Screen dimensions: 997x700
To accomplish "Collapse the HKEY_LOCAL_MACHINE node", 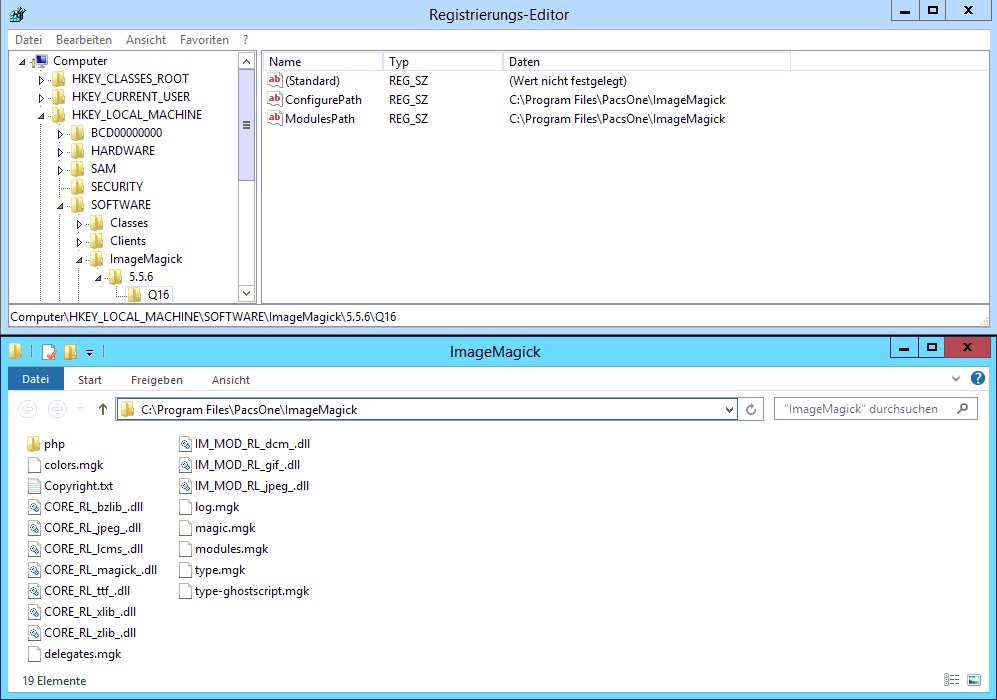I will tap(41, 116).
